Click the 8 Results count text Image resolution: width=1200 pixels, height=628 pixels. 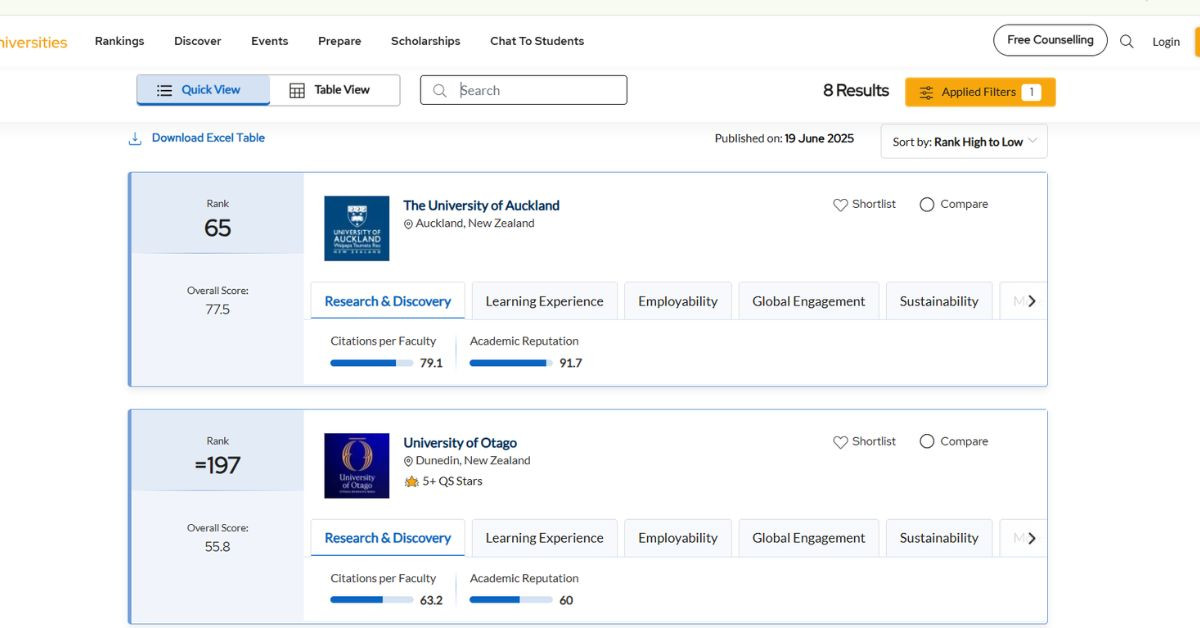pyautogui.click(x=856, y=91)
